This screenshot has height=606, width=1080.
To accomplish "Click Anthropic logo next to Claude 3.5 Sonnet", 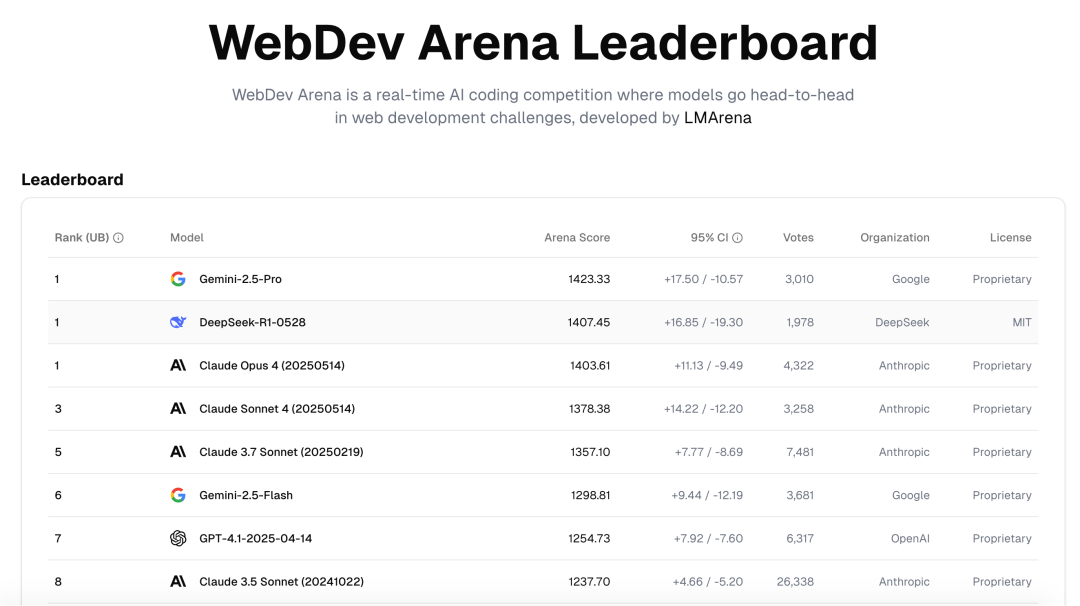I will [178, 582].
